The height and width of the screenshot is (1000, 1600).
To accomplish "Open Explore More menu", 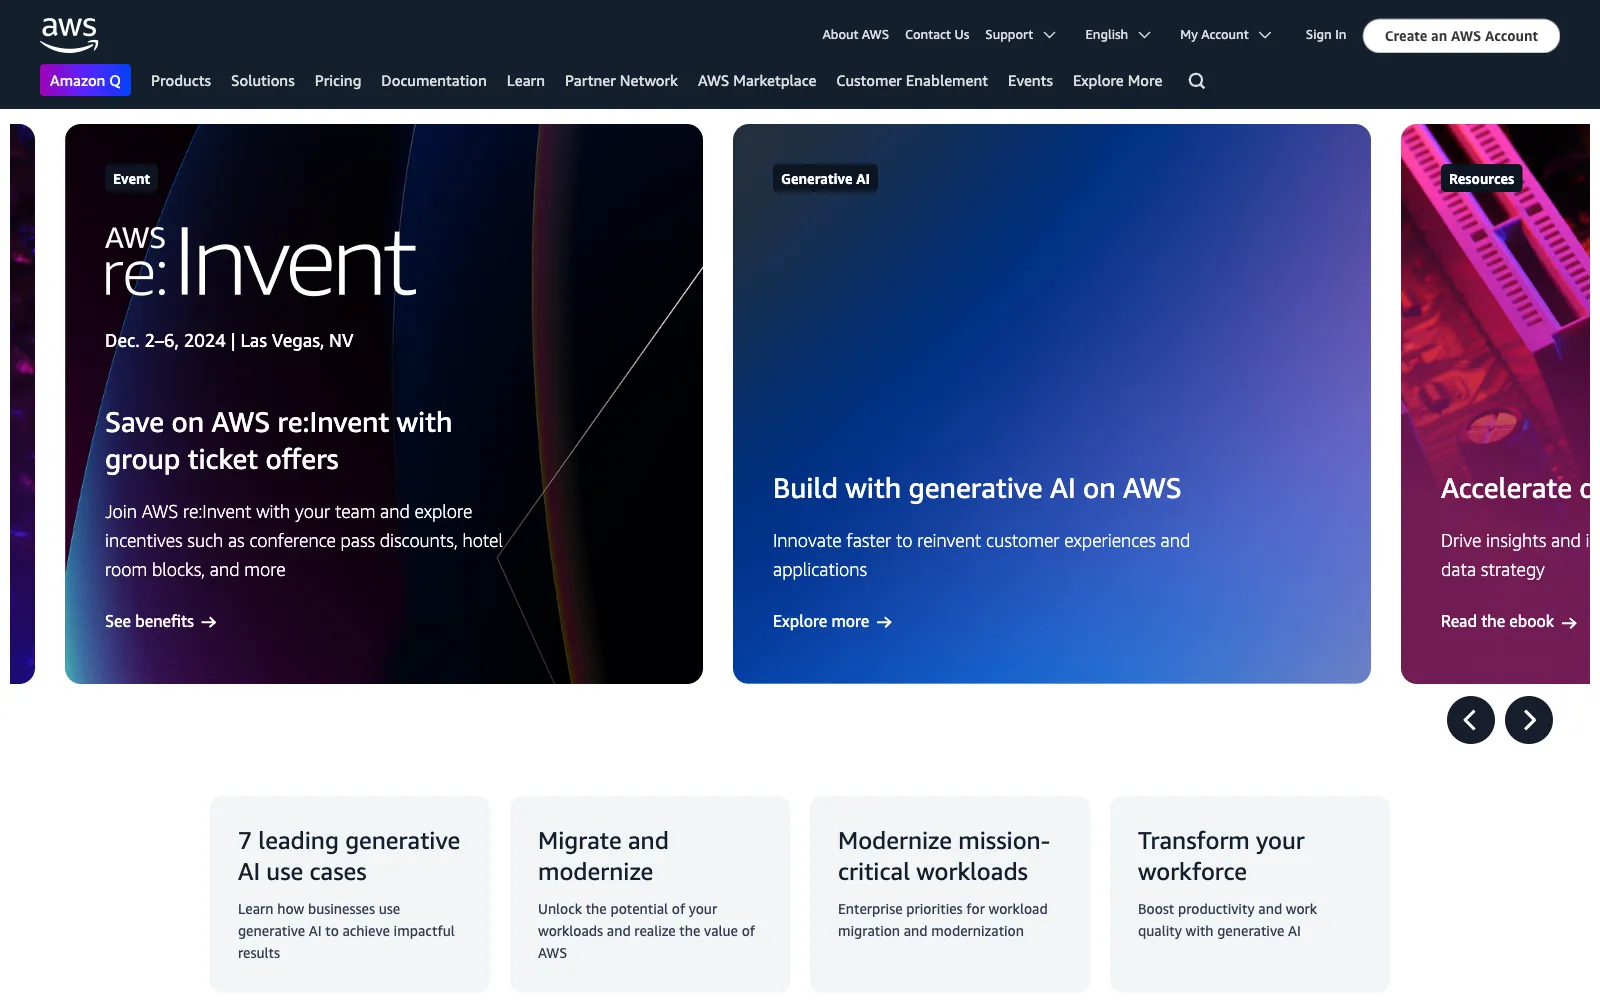I will (1117, 81).
